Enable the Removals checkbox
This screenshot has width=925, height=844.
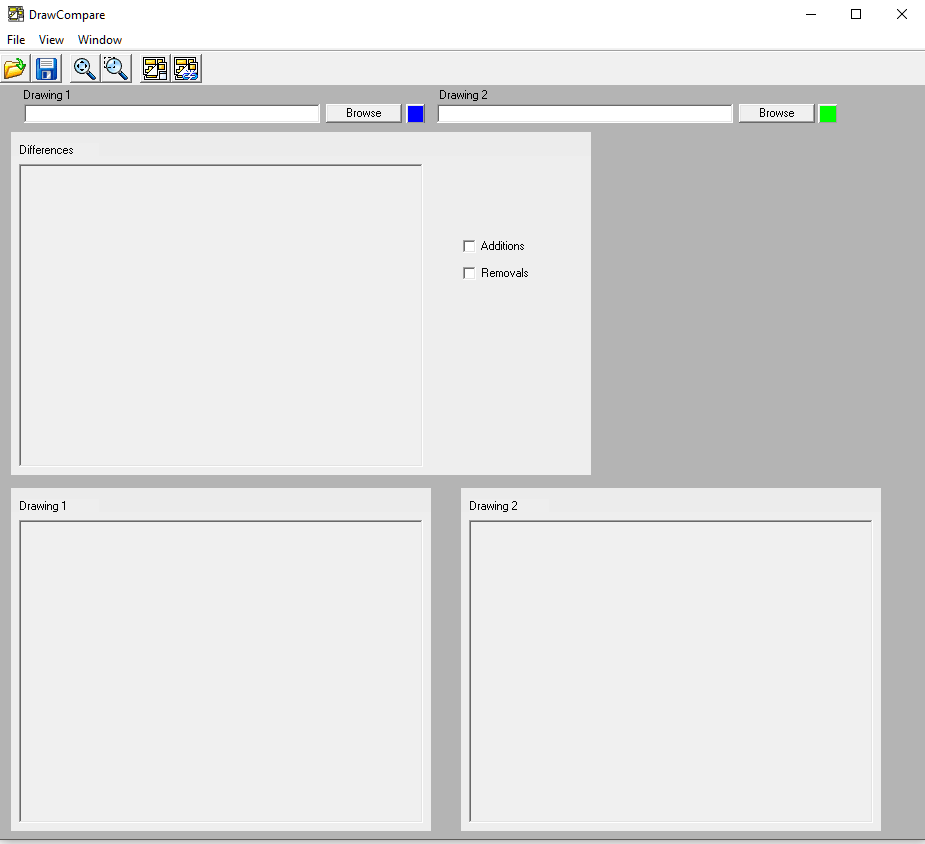(x=469, y=273)
